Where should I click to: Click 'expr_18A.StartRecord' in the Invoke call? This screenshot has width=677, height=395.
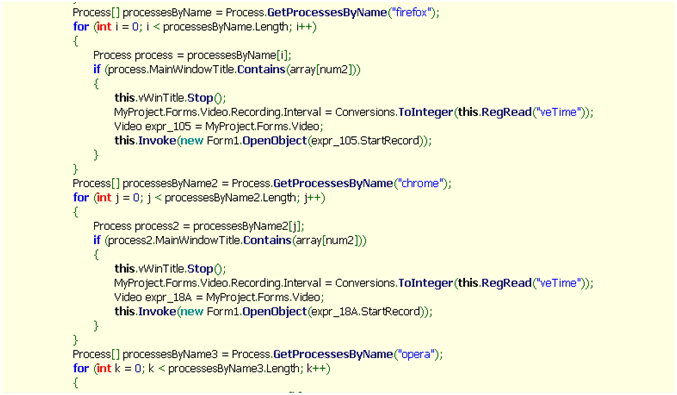point(367,312)
